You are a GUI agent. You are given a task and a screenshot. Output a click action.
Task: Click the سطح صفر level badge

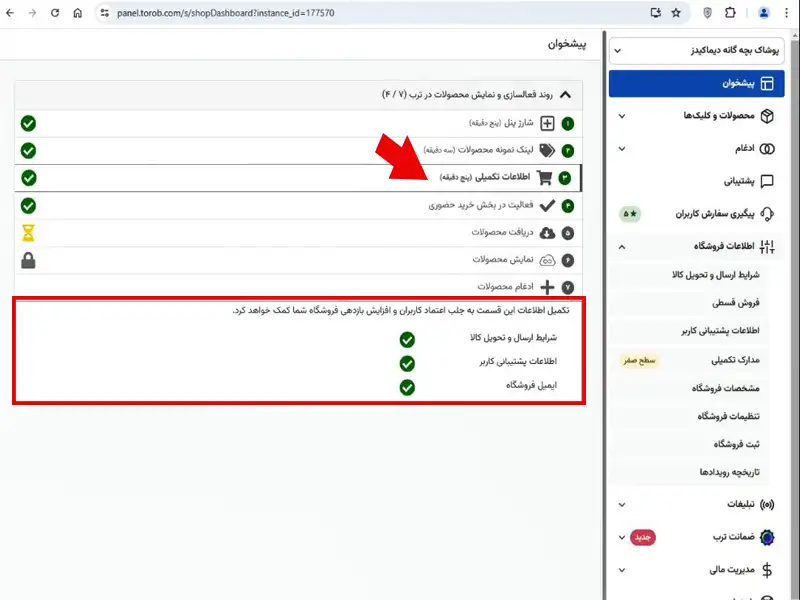point(639,360)
